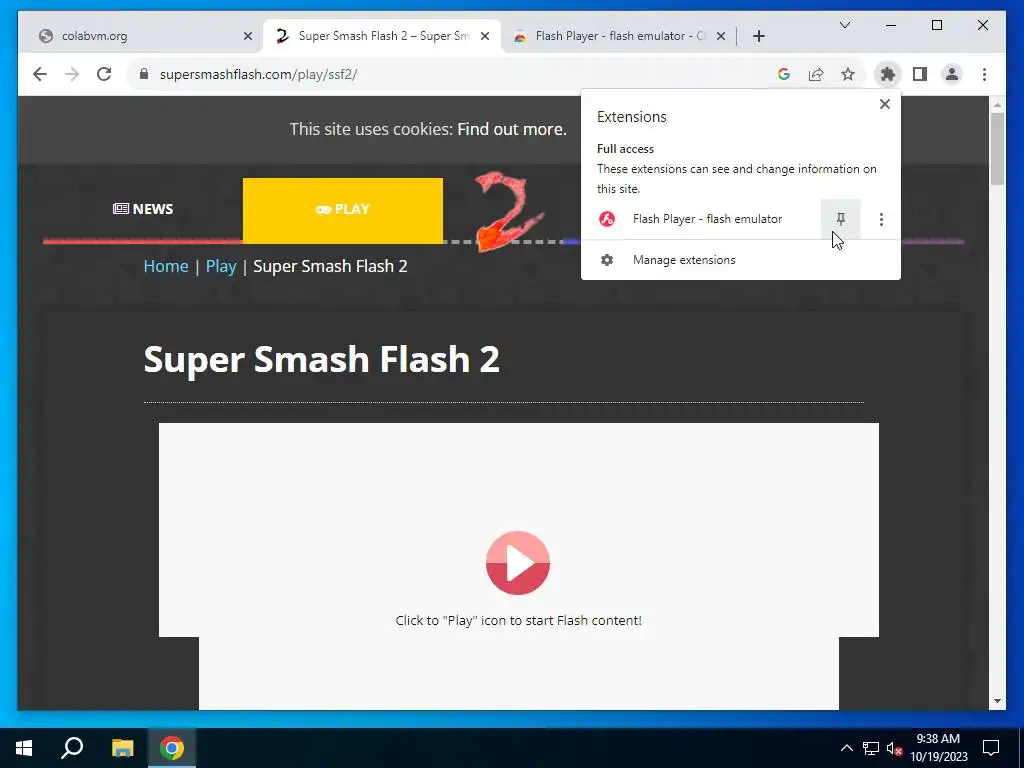
Task: Go to Home breadcrumb link
Action: pyautogui.click(x=166, y=266)
